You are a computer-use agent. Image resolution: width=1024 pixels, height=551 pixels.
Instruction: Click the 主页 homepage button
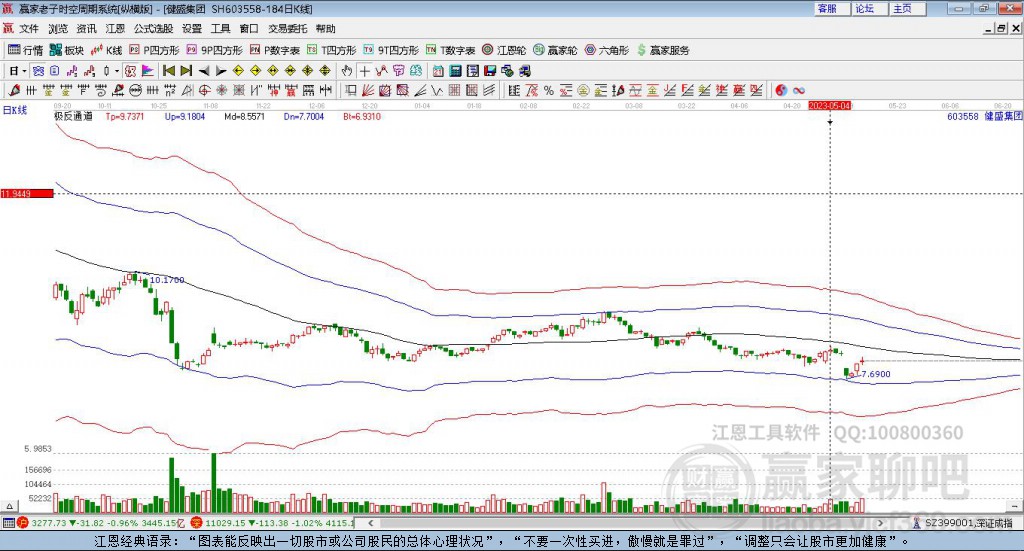click(x=902, y=8)
